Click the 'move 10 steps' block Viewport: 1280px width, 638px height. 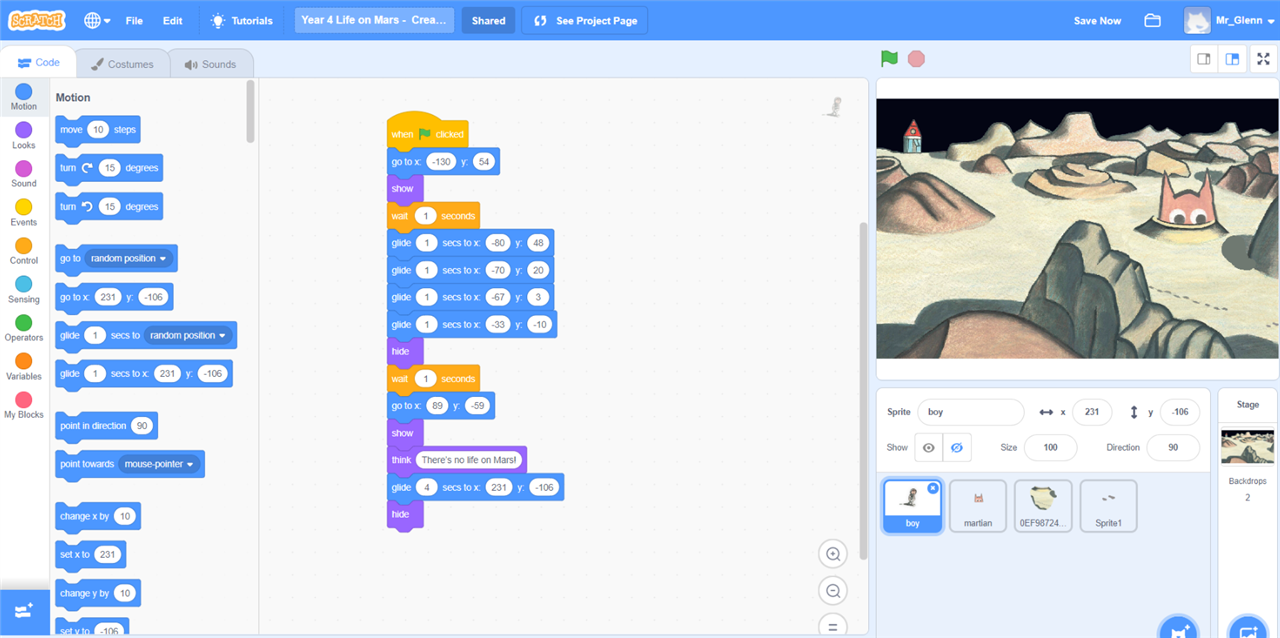click(97, 130)
